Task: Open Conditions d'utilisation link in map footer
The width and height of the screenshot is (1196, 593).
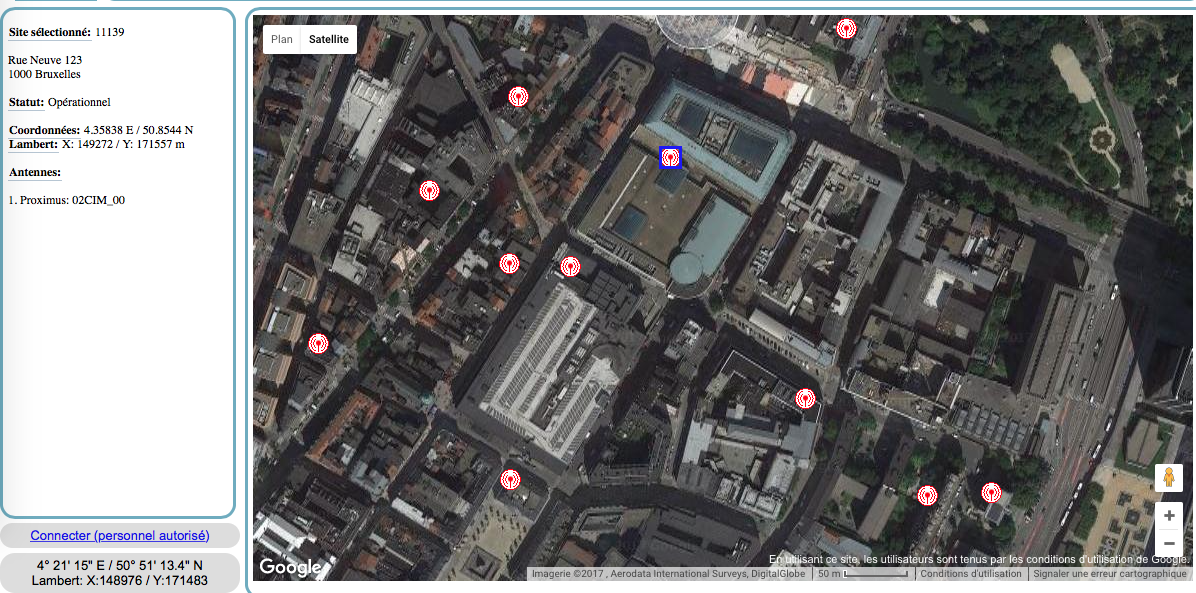Action: click(x=971, y=574)
